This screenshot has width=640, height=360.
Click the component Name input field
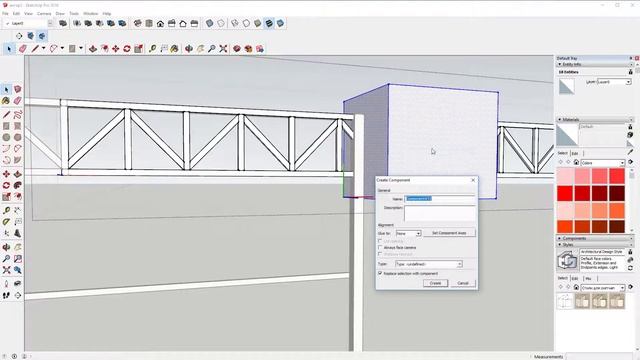click(x=440, y=199)
